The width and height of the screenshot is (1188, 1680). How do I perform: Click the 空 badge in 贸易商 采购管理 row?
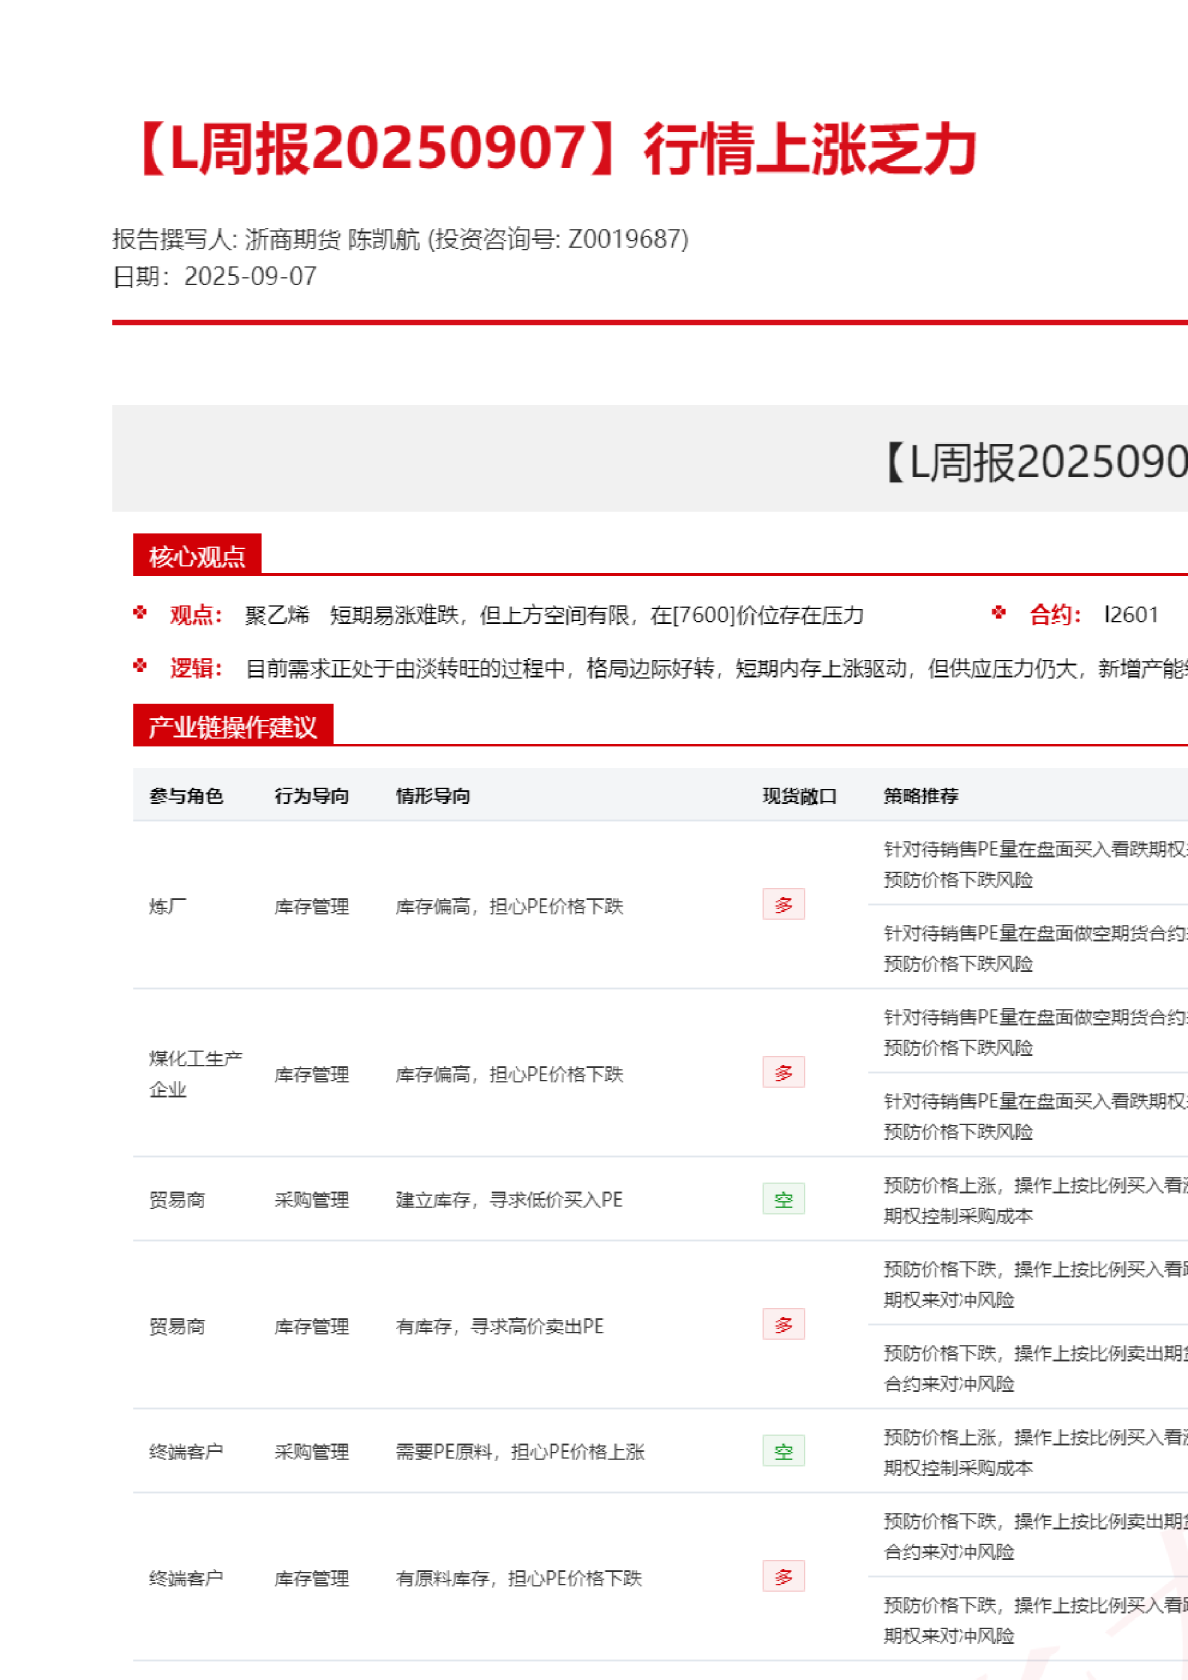click(x=783, y=1199)
